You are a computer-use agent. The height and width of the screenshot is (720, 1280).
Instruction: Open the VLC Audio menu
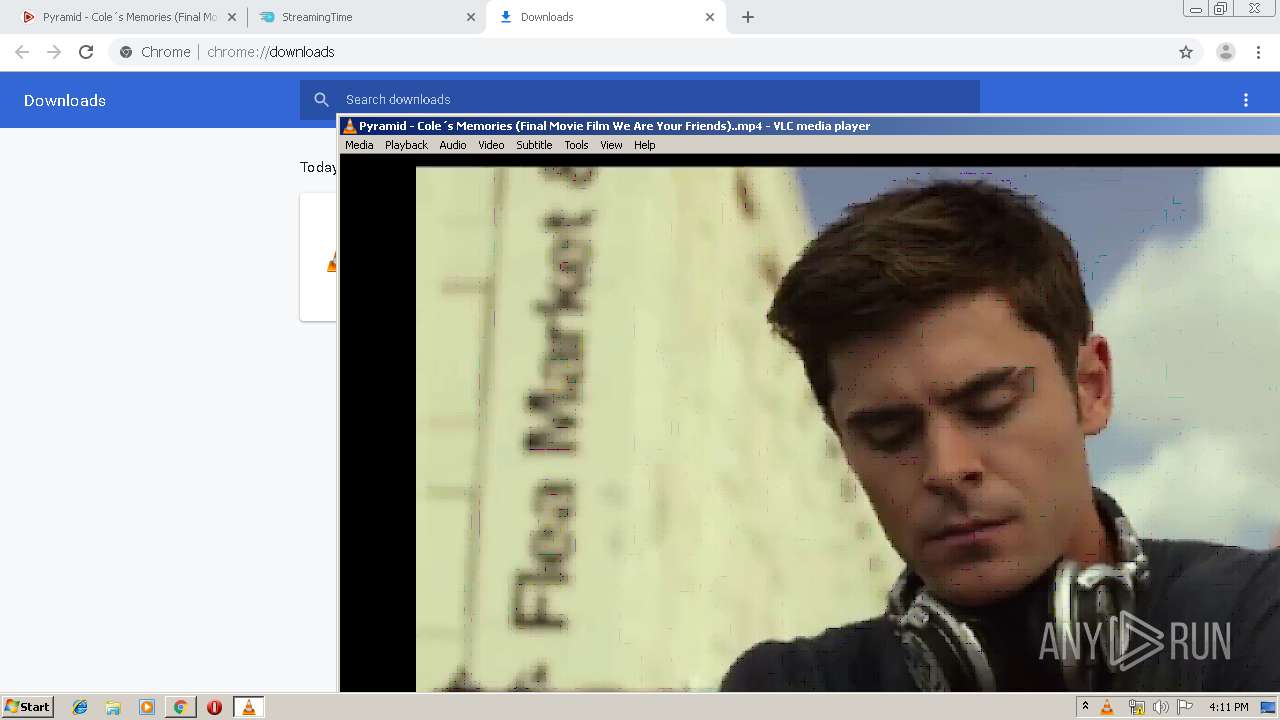(x=453, y=145)
